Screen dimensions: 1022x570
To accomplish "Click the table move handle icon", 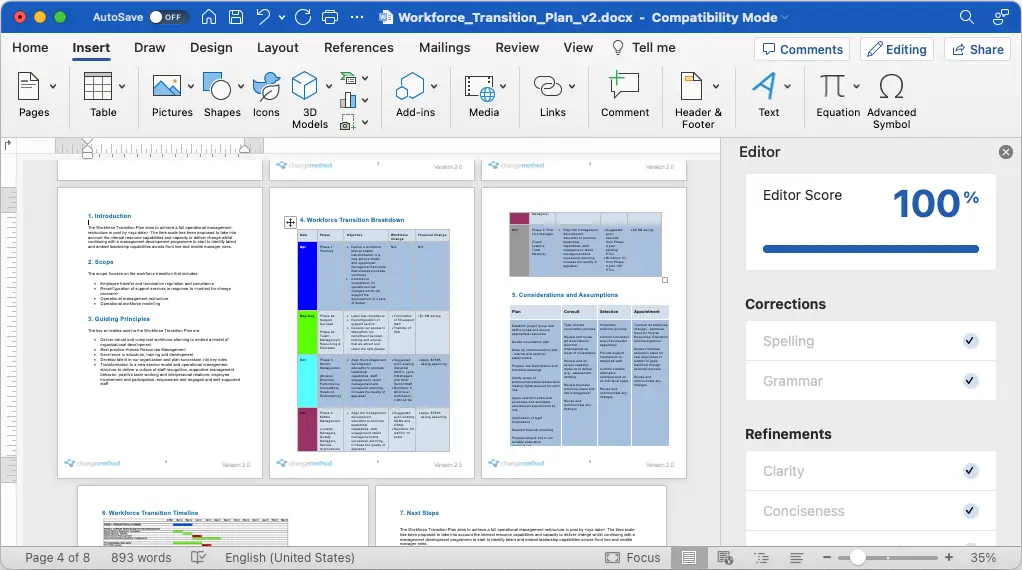I will pyautogui.click(x=290, y=222).
